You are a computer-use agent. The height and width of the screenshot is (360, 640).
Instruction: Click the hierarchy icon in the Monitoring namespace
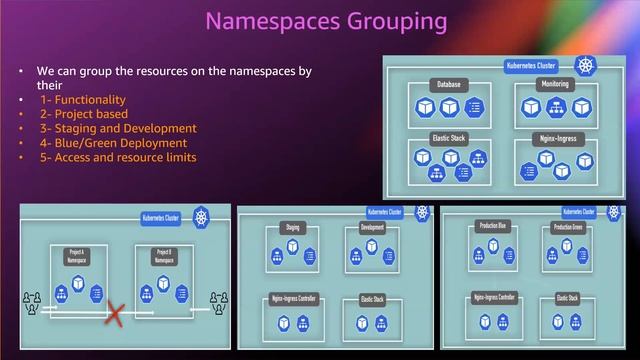[x=556, y=108]
